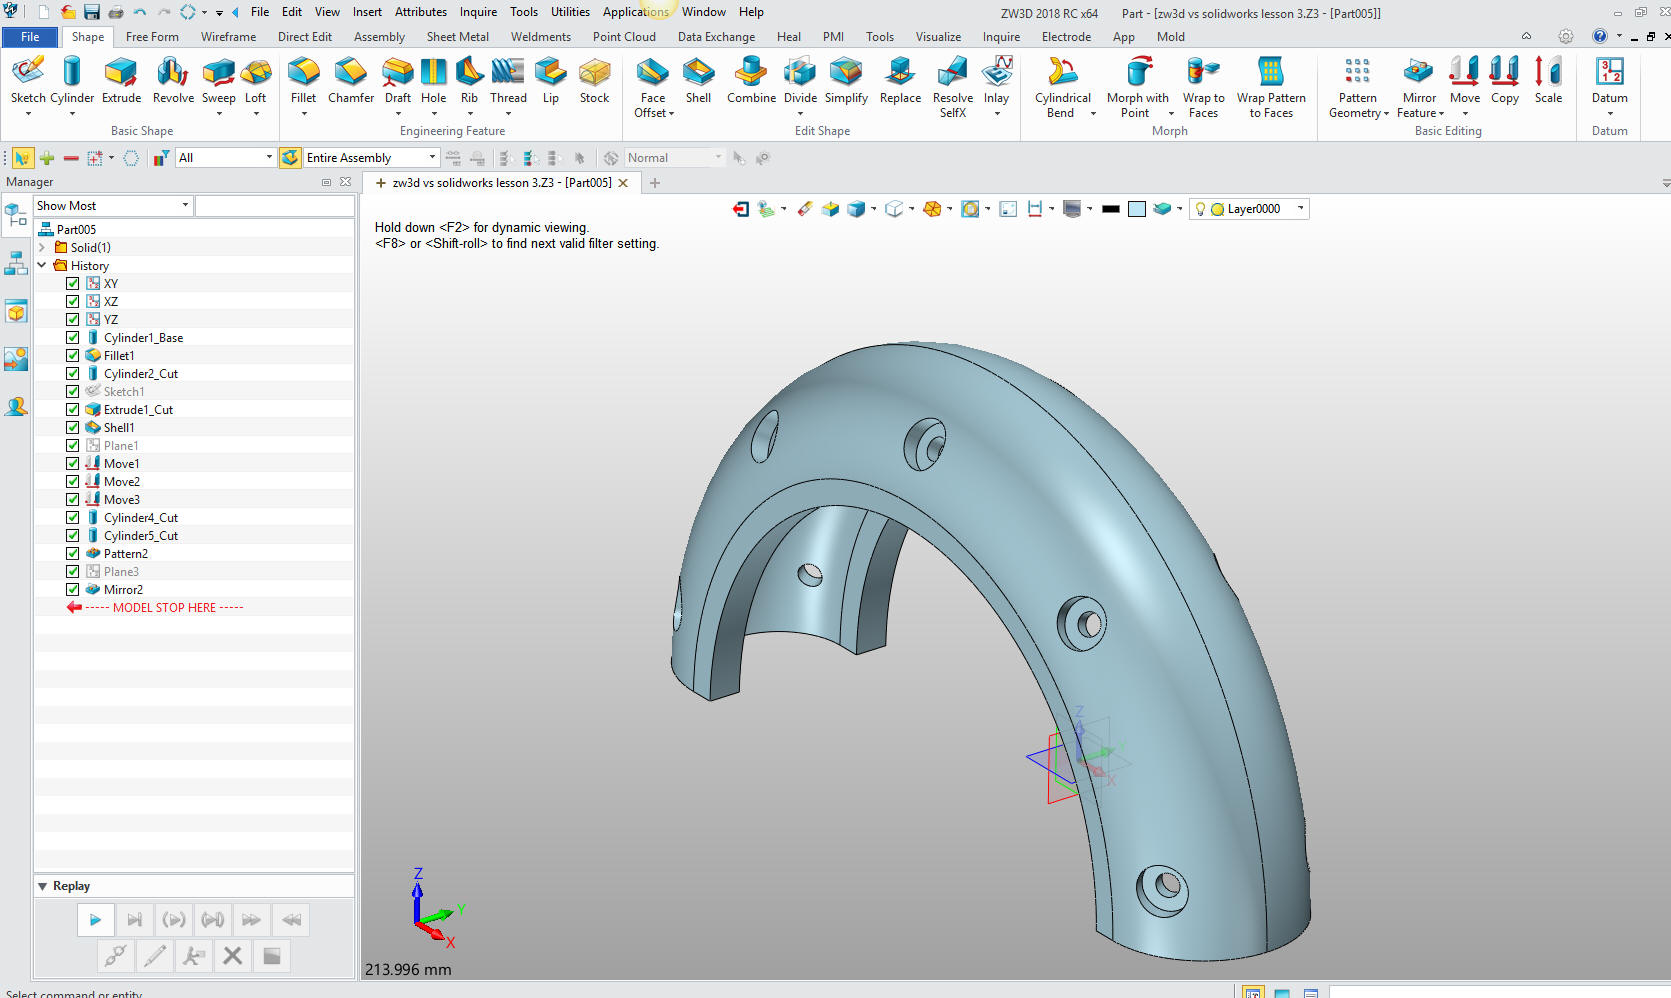Add a new document tab with plus

pos(655,183)
